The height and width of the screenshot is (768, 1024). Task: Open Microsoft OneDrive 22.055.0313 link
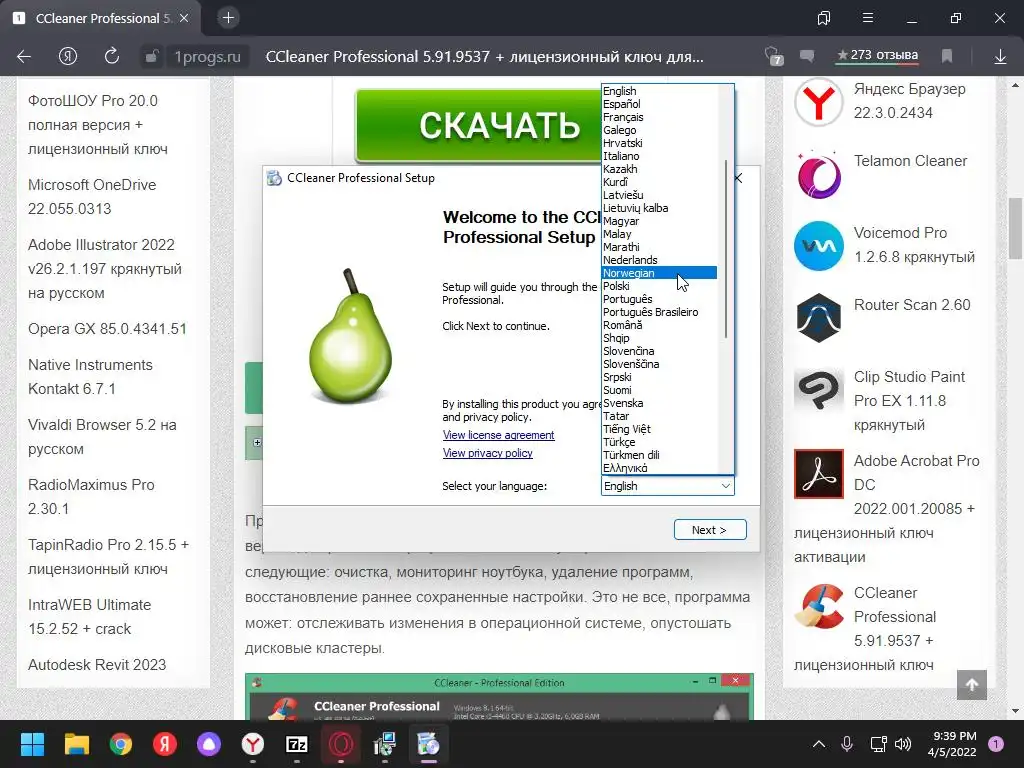(x=92, y=197)
